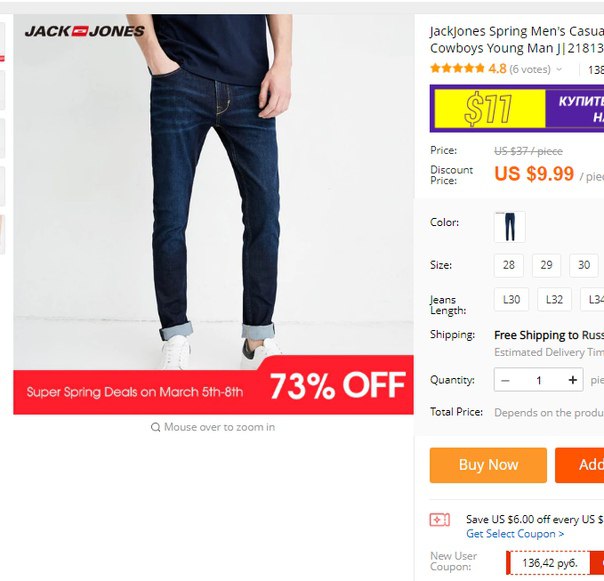Click the Jack Jones brand logo
This screenshot has width=604, height=581.
coord(85,31)
